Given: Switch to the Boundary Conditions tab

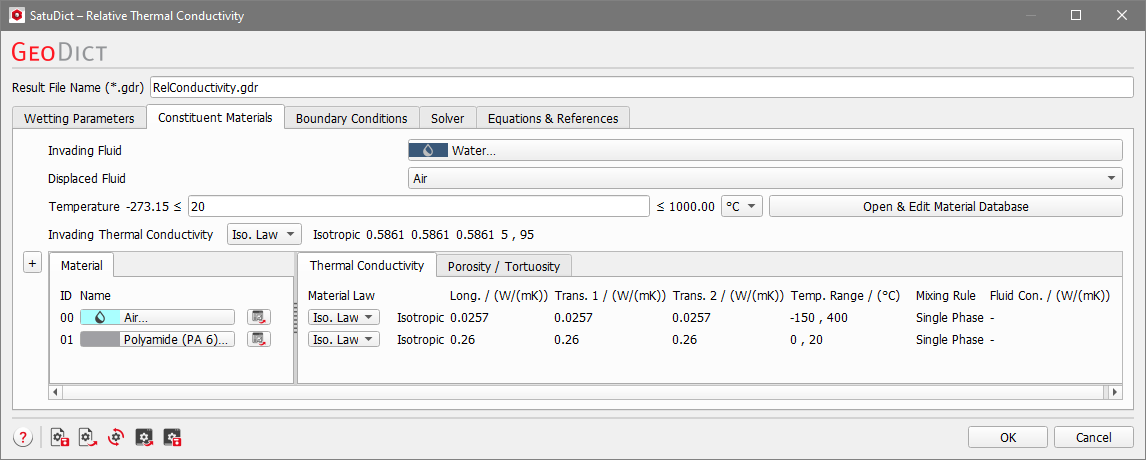Looking at the screenshot, I should (352, 118).
